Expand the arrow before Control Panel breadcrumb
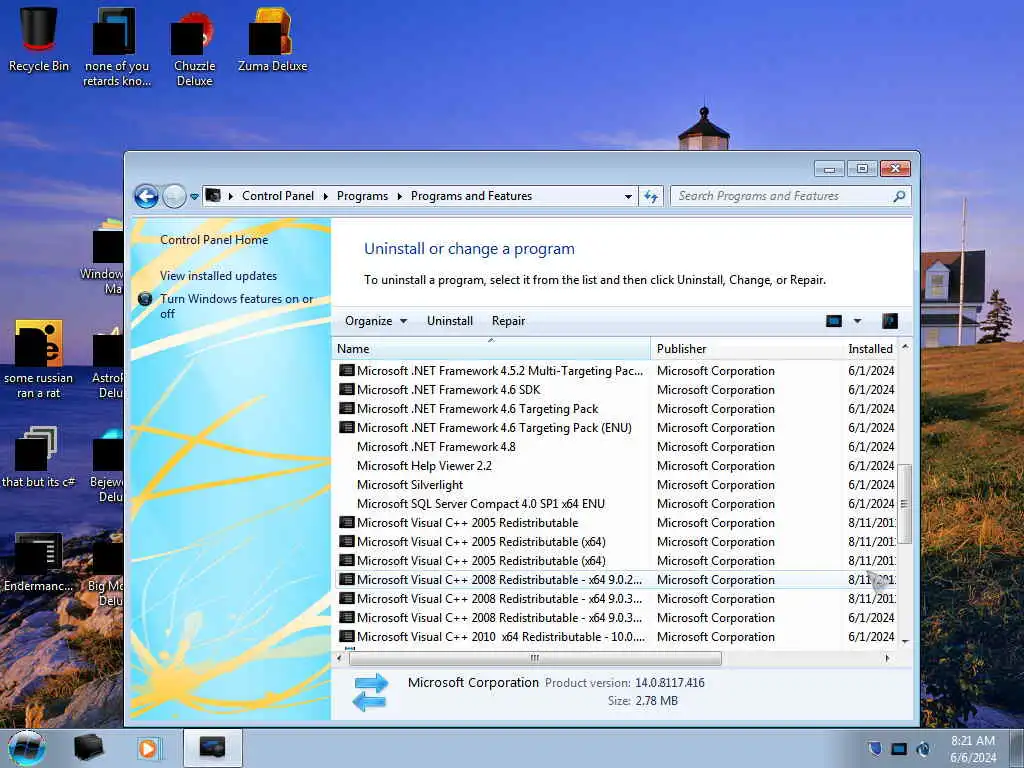Viewport: 1024px width, 768px height. click(x=231, y=196)
